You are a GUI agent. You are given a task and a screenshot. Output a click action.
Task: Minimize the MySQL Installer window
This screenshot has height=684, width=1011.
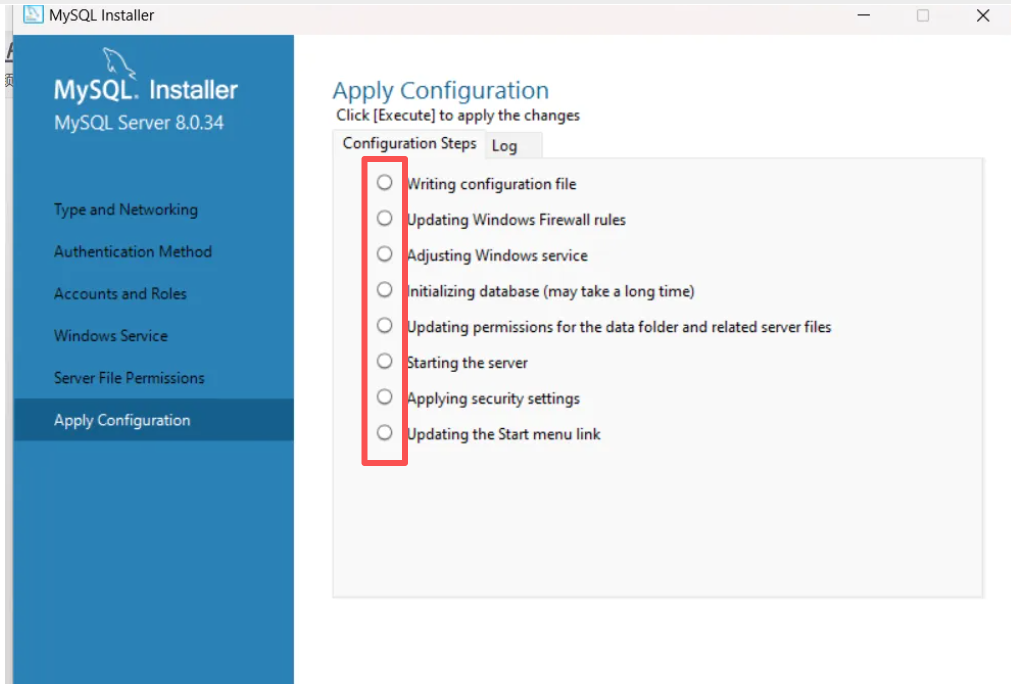[x=863, y=15]
